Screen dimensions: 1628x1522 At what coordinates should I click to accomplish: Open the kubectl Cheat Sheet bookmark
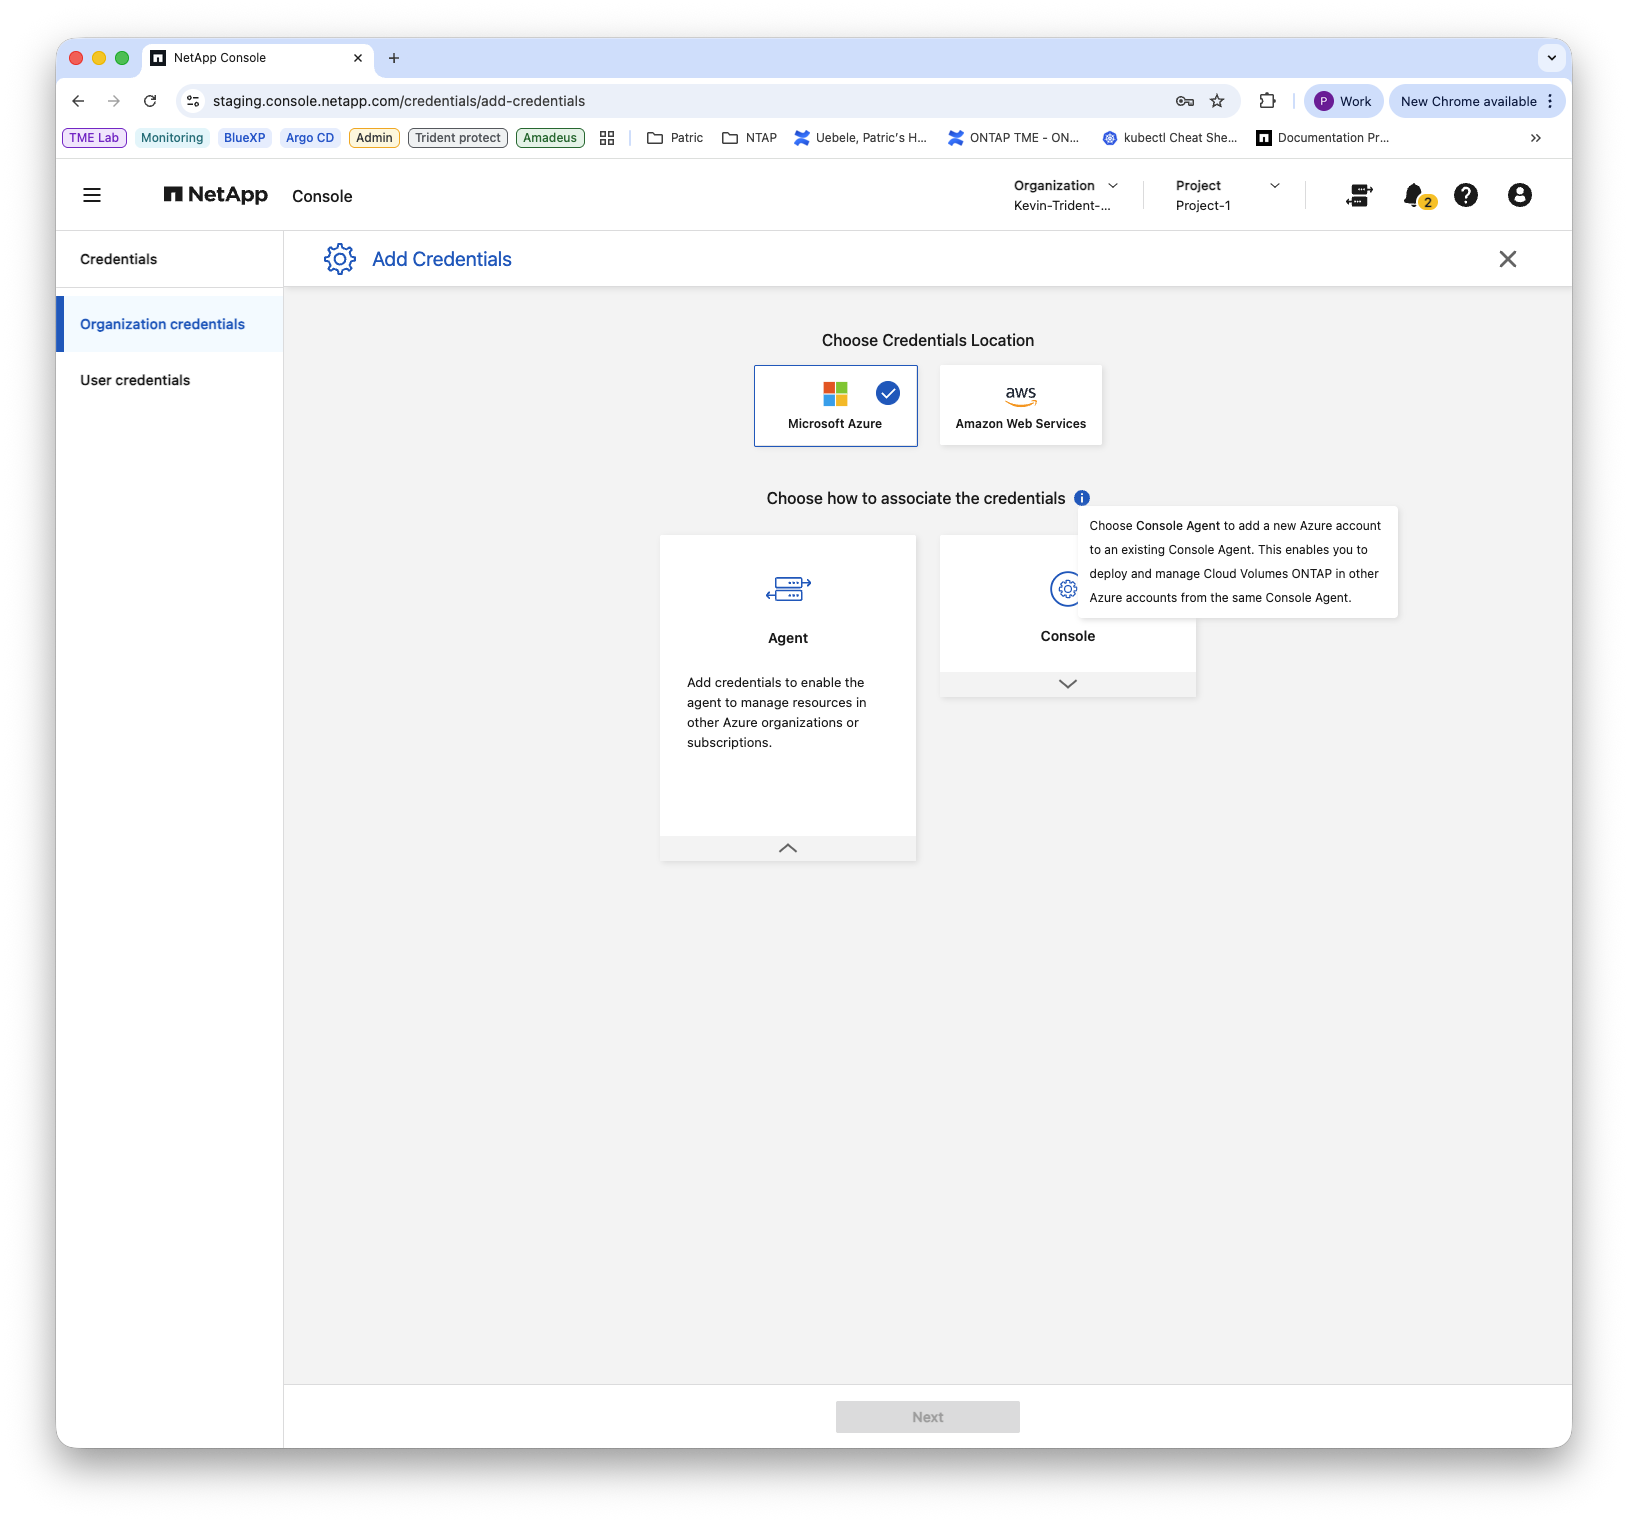[1170, 138]
